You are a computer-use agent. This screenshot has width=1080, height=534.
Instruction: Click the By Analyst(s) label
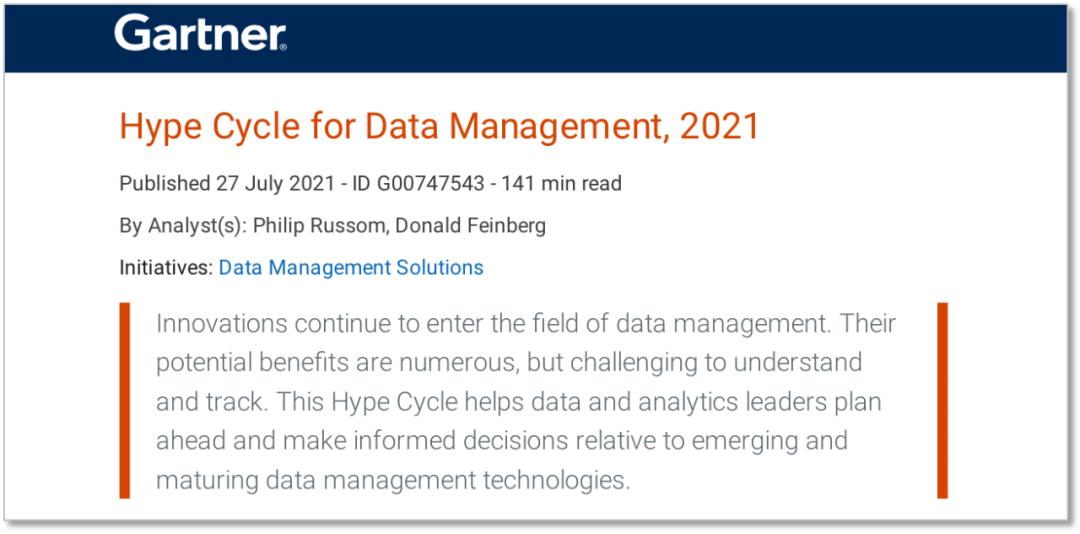(182, 225)
